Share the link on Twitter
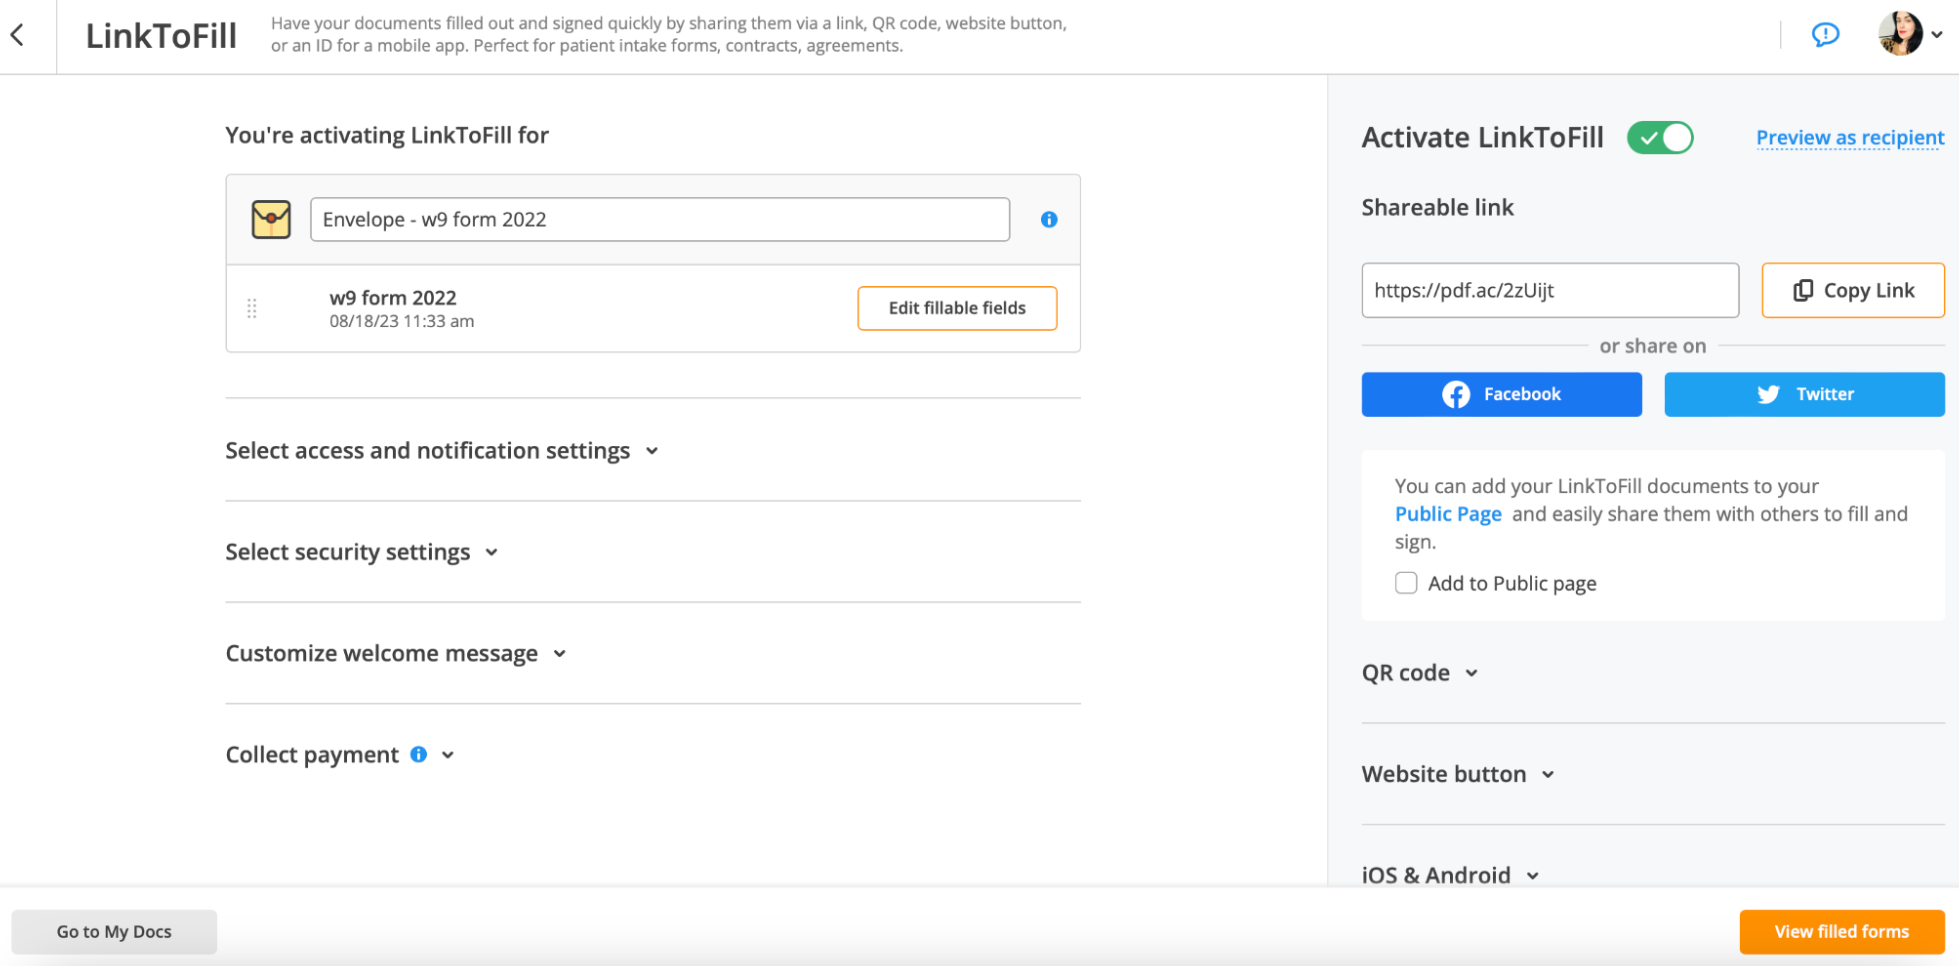Screen dimensions: 1959x966 point(1804,394)
